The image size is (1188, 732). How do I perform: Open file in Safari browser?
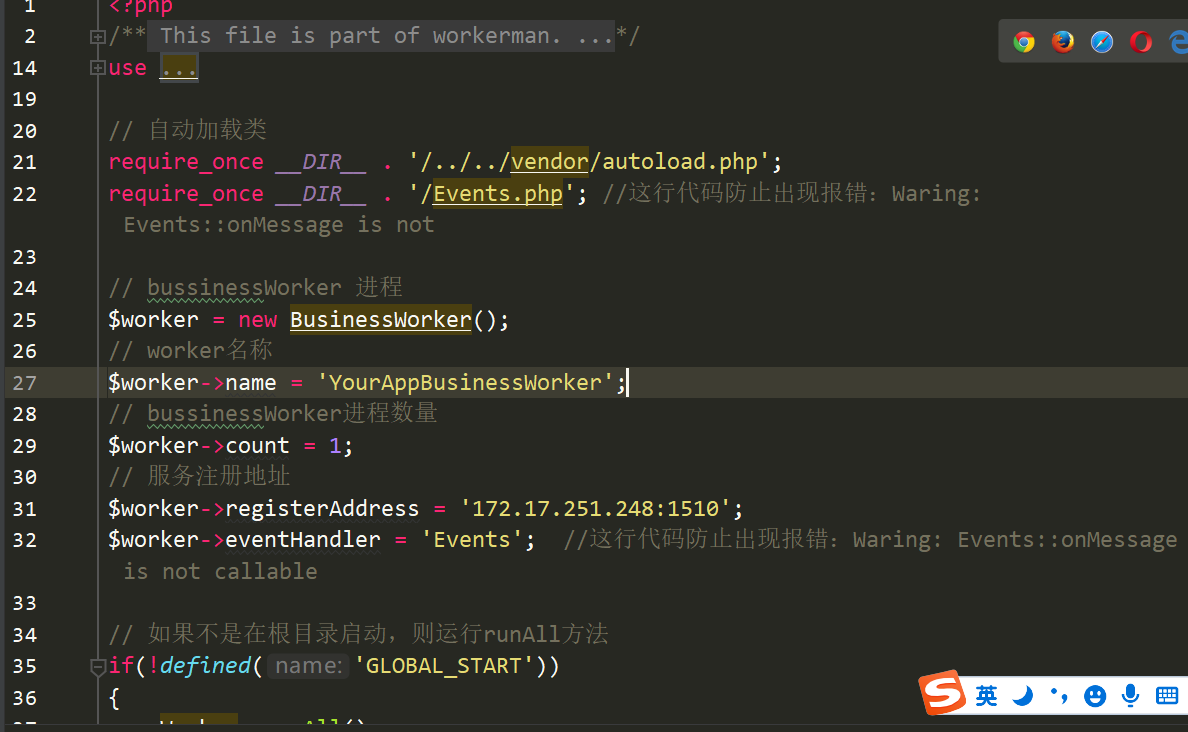1102,42
